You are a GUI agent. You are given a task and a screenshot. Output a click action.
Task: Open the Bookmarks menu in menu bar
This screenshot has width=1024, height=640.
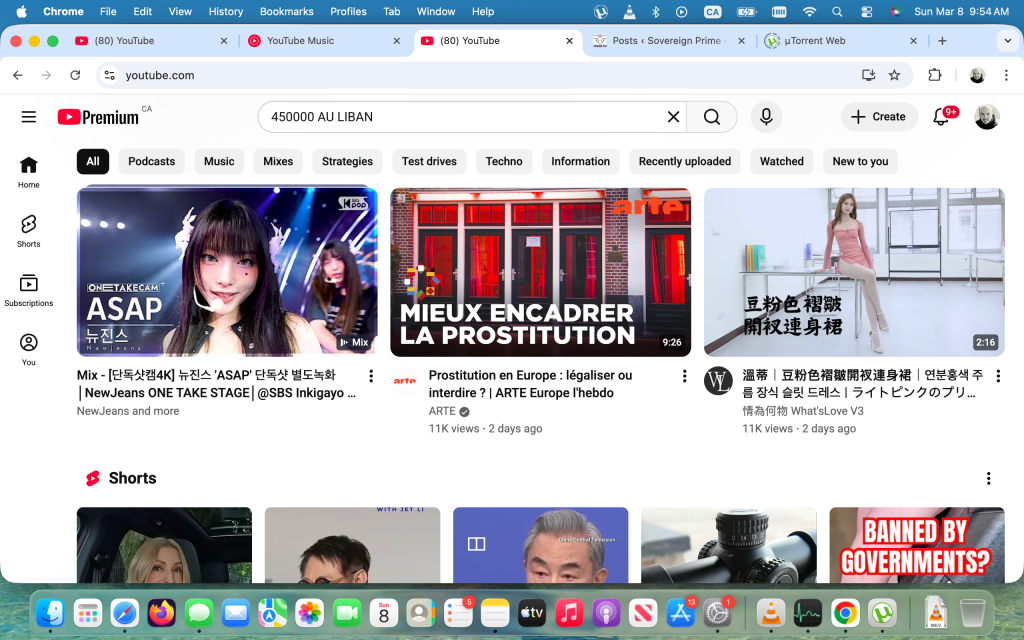pos(286,11)
